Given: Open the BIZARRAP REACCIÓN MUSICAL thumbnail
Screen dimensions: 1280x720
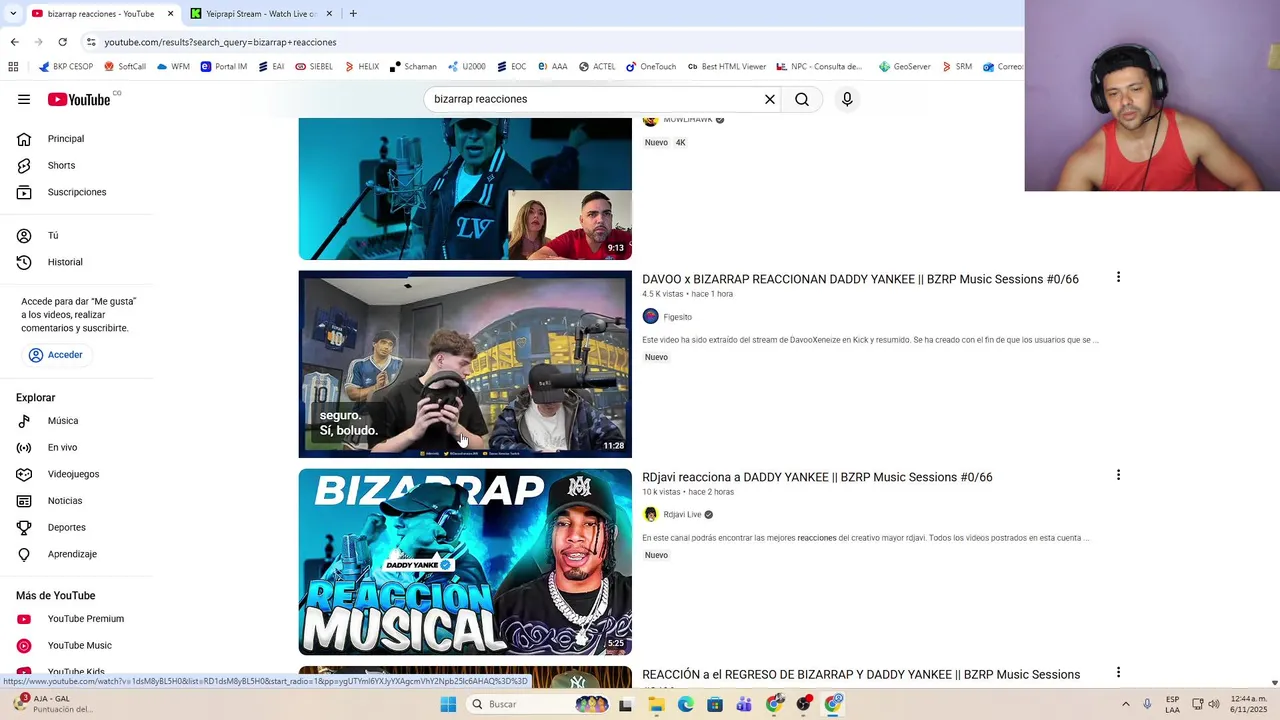Looking at the screenshot, I should 465,562.
